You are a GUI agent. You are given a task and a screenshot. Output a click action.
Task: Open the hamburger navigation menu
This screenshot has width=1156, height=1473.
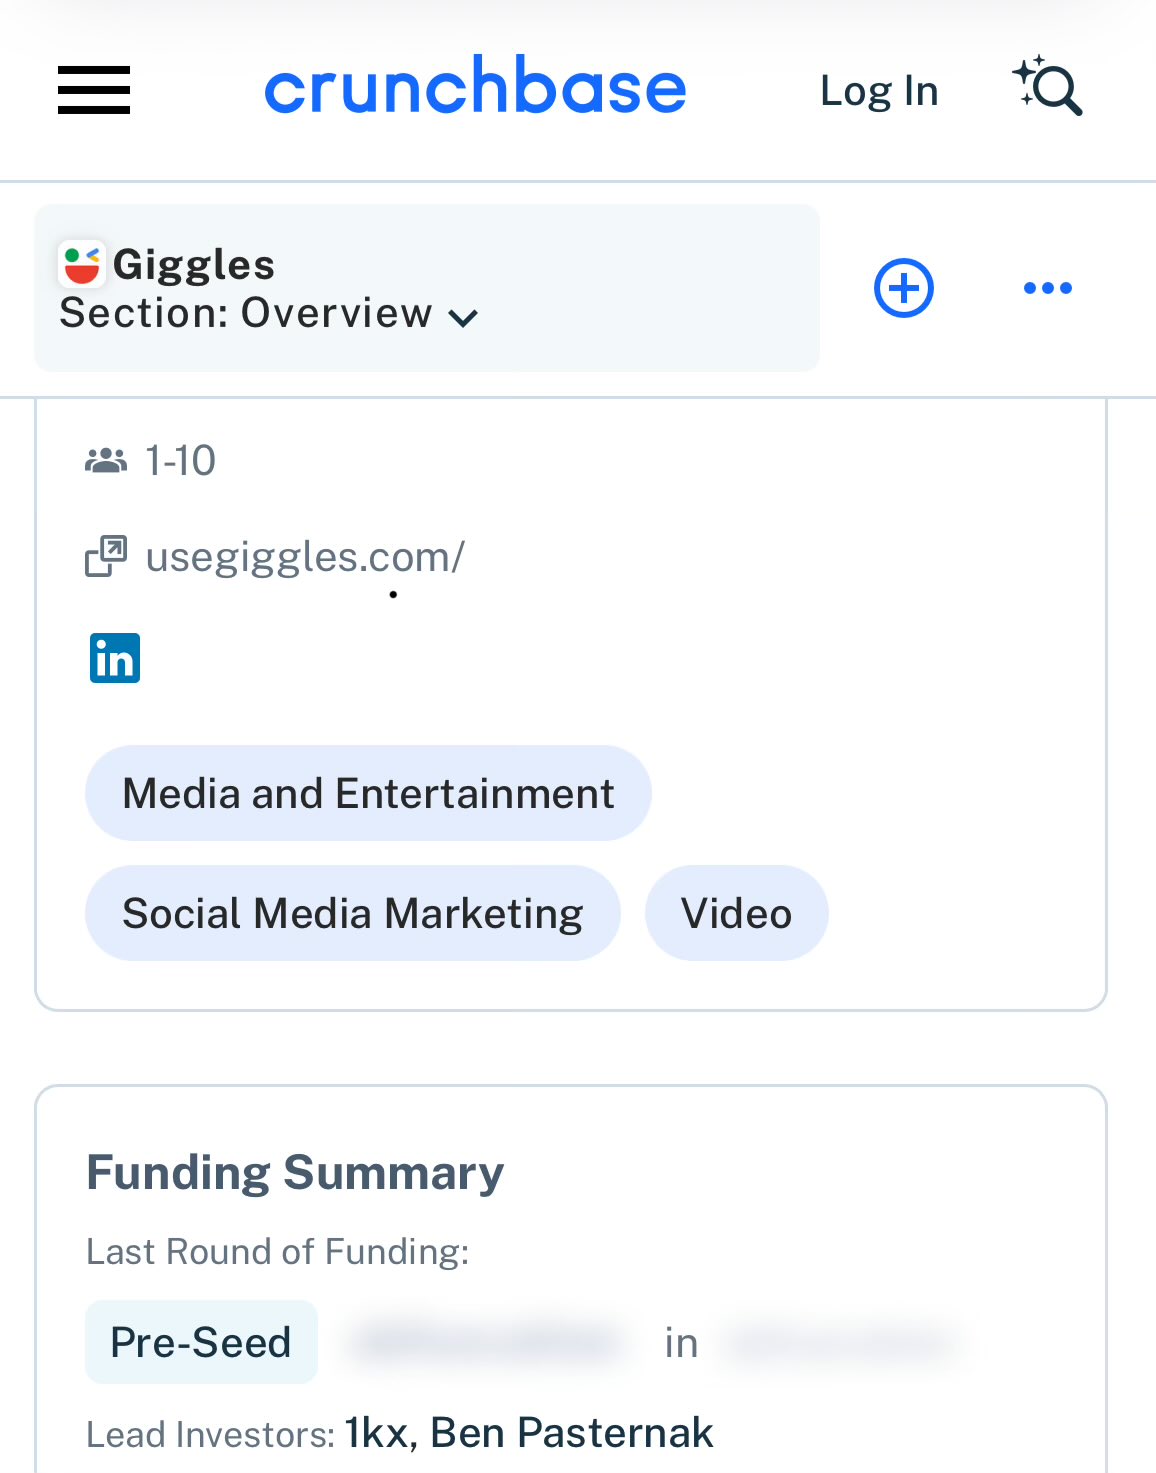click(94, 90)
